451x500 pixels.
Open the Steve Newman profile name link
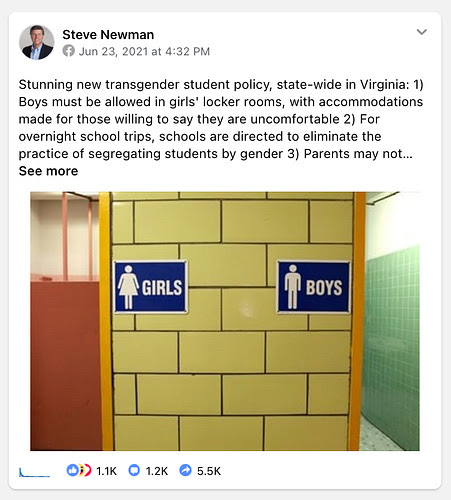pyautogui.click(x=108, y=35)
